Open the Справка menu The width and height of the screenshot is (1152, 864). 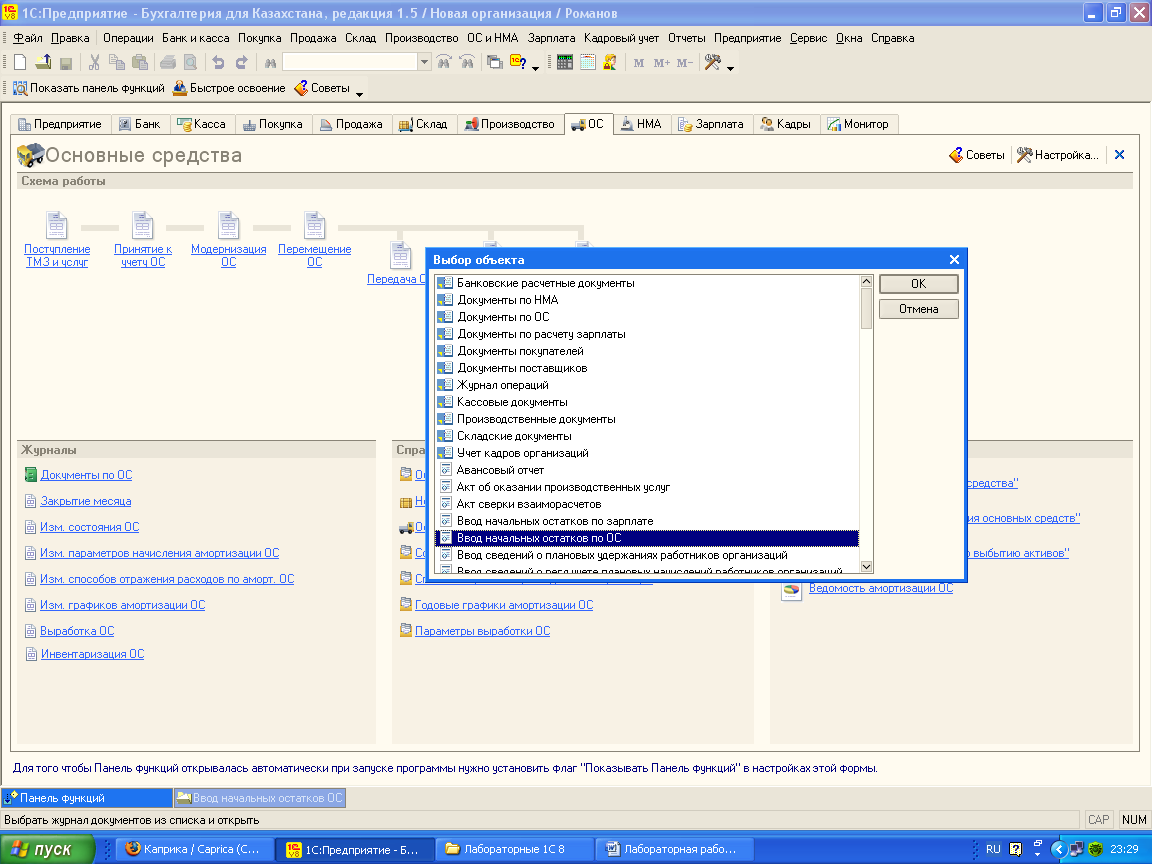point(893,38)
